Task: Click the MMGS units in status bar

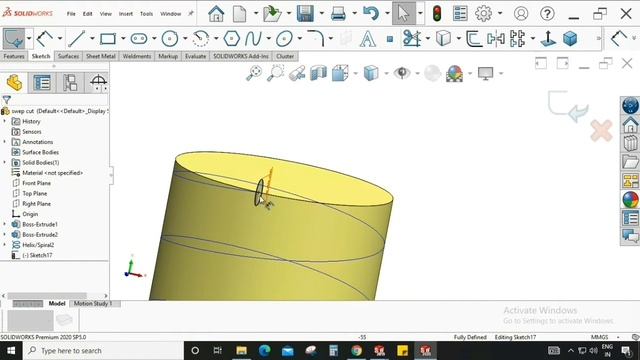Action: pyautogui.click(x=599, y=337)
